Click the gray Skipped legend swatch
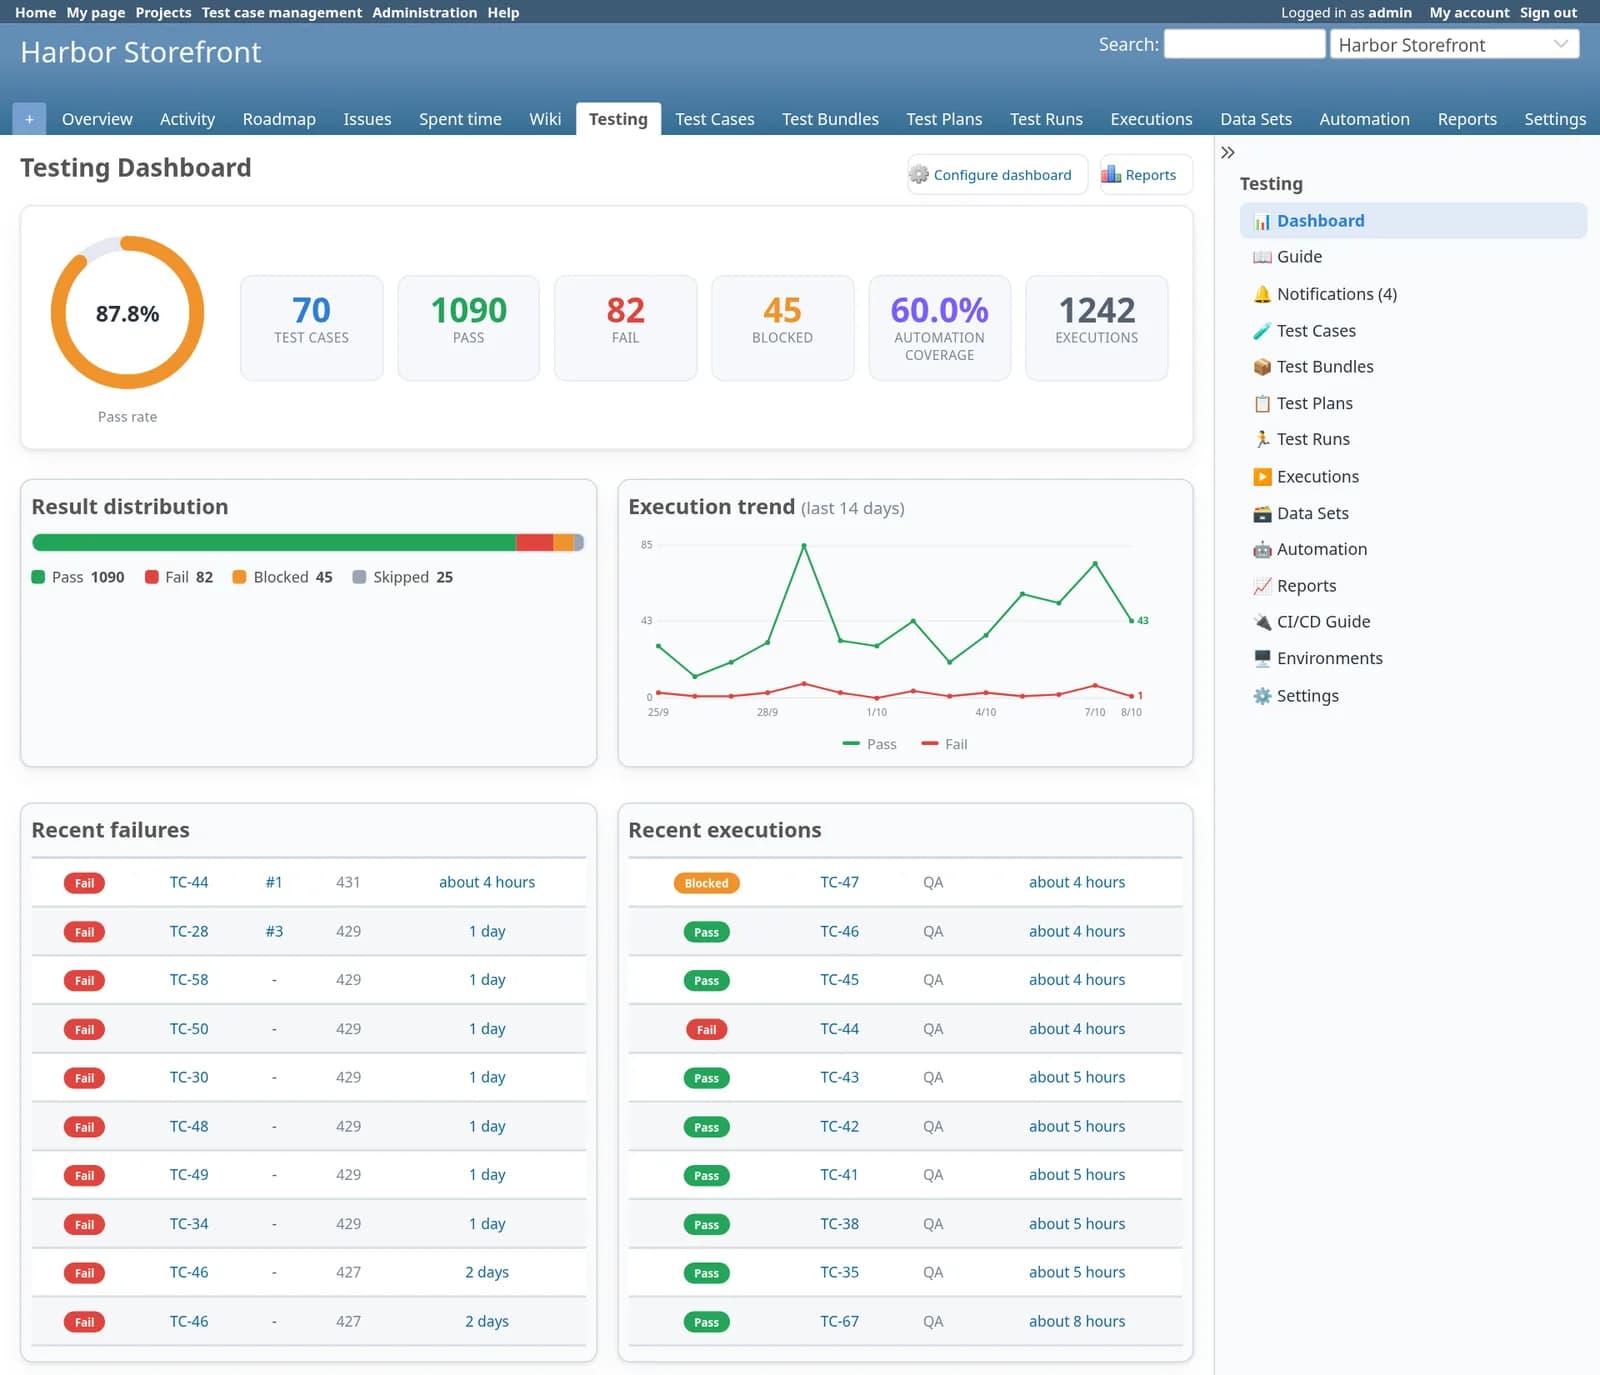This screenshot has height=1375, width=1600. 359,577
